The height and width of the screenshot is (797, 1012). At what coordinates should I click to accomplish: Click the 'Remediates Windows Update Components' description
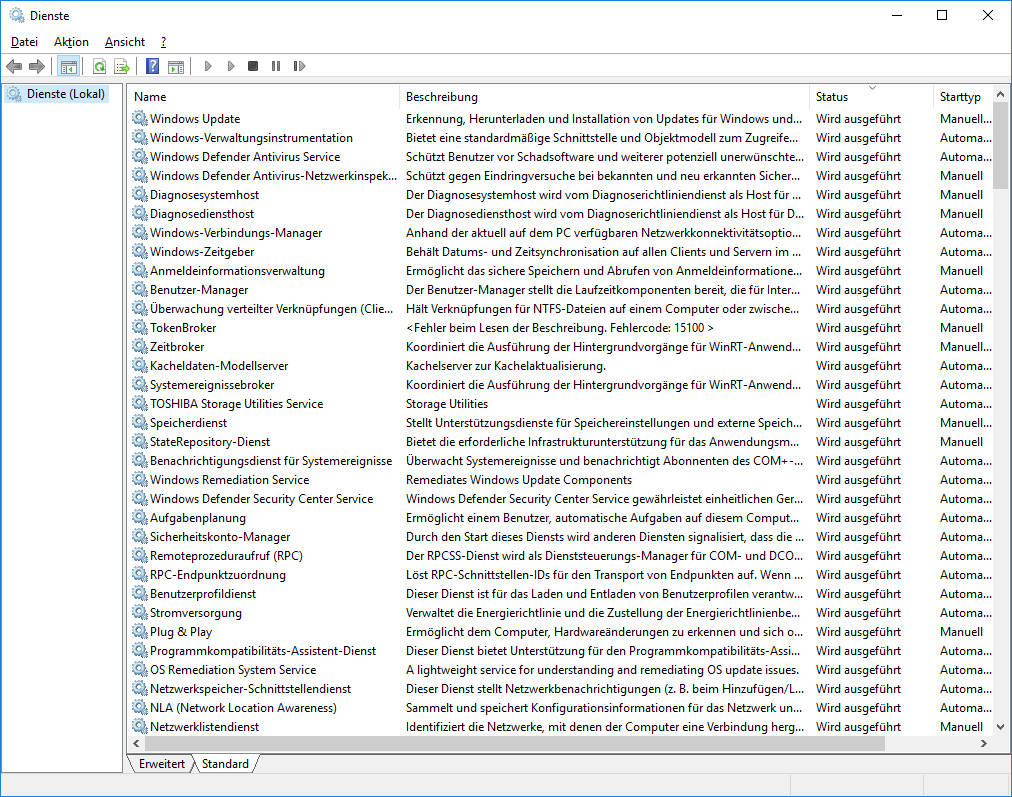pyautogui.click(x=519, y=480)
